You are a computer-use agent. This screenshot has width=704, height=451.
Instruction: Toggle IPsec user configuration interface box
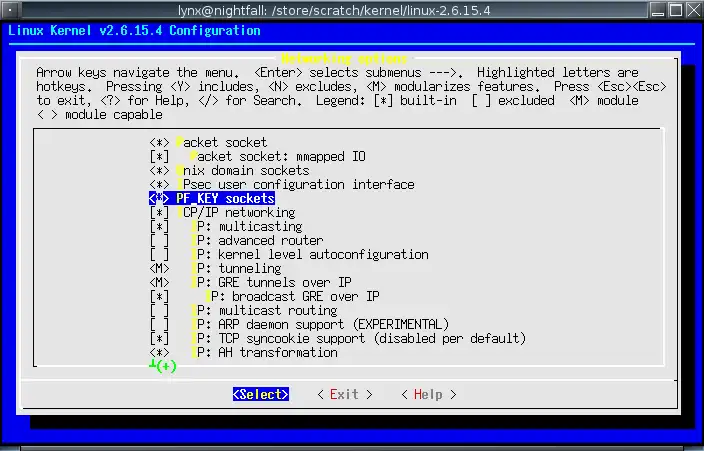[x=159, y=185]
